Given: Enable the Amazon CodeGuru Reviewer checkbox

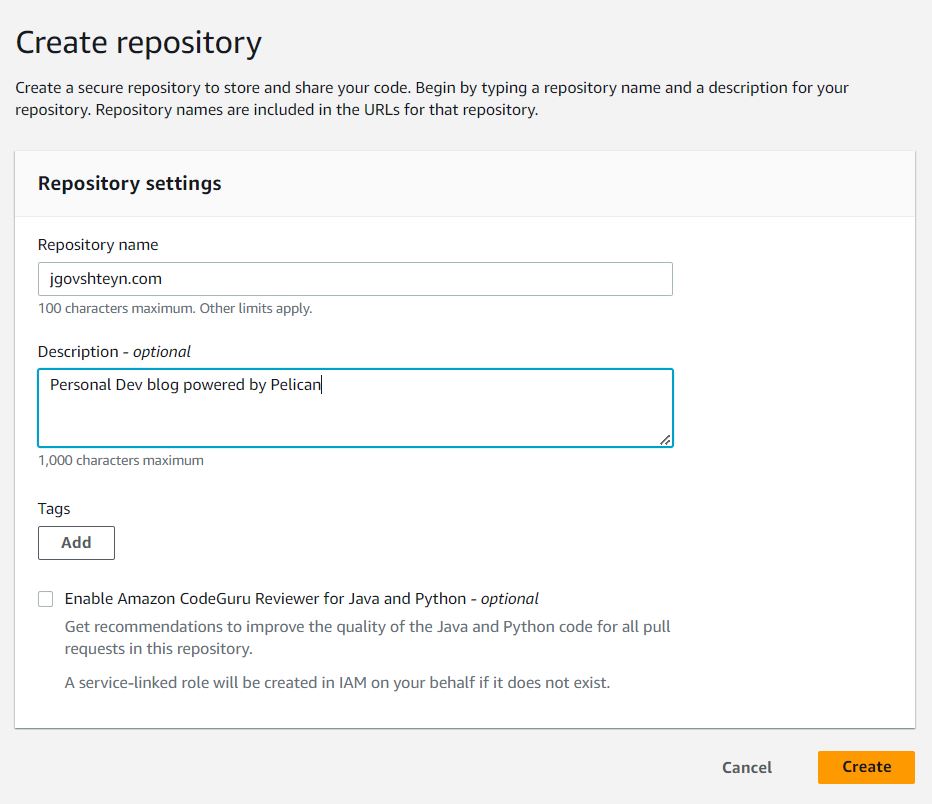Looking at the screenshot, I should (46, 599).
